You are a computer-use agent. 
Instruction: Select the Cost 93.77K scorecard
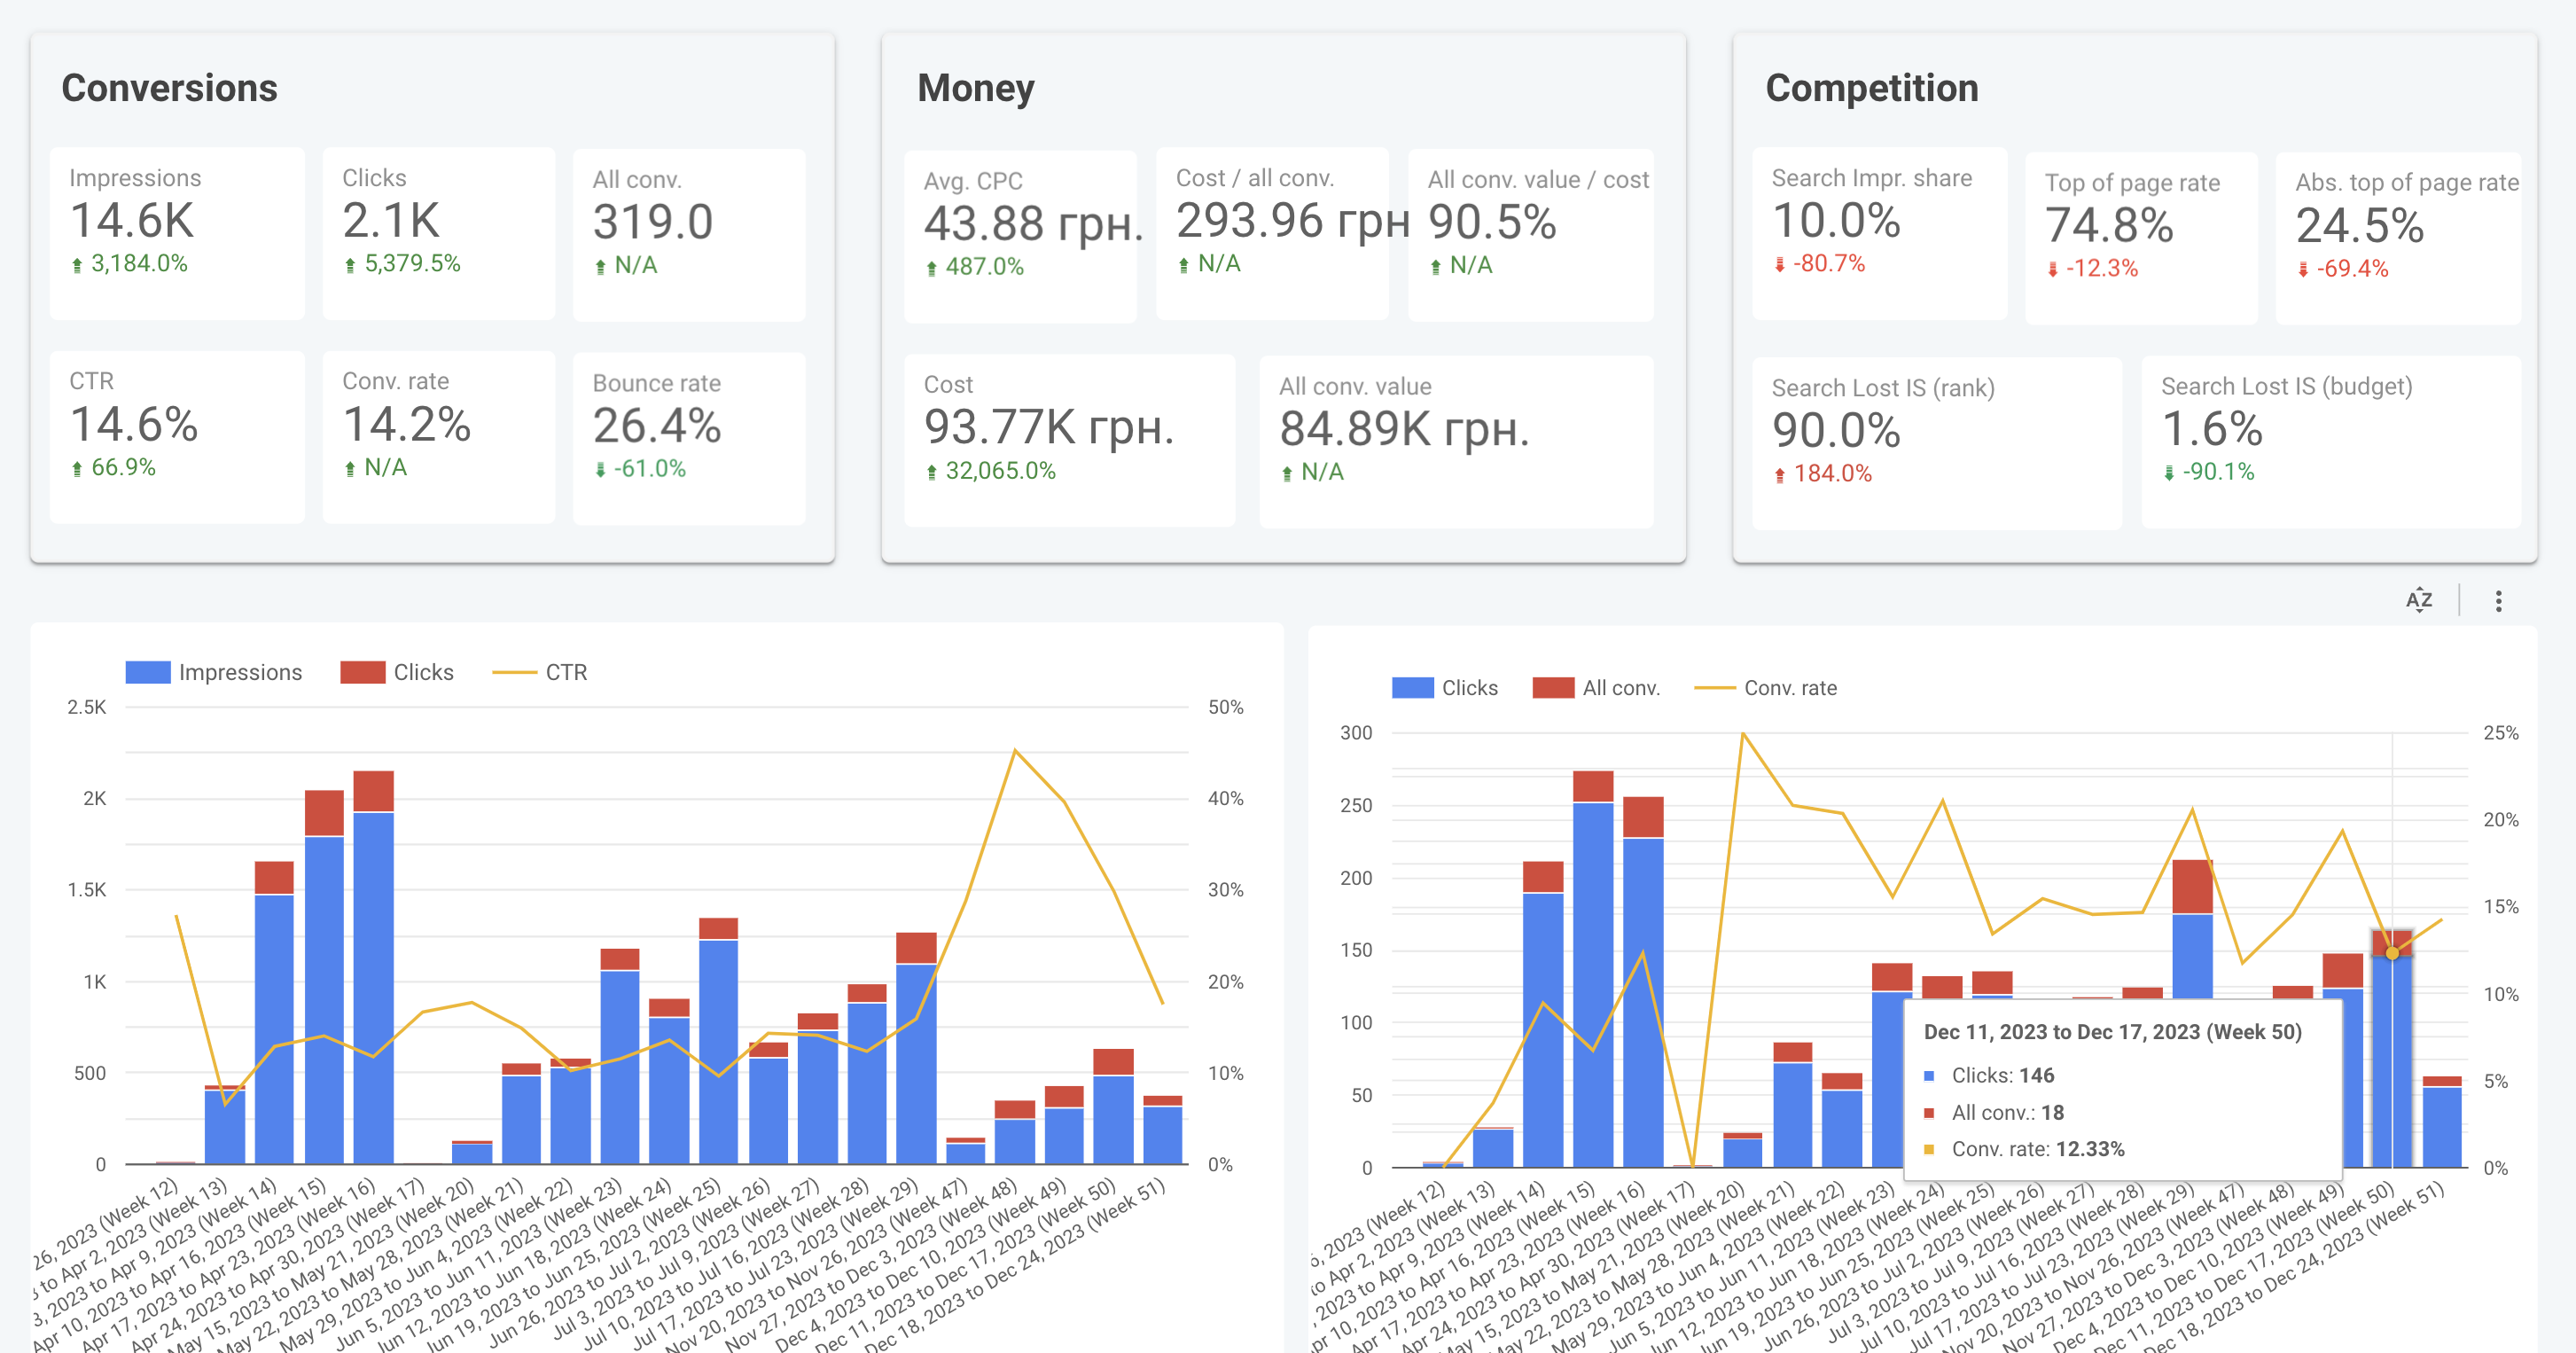[x=1069, y=440]
